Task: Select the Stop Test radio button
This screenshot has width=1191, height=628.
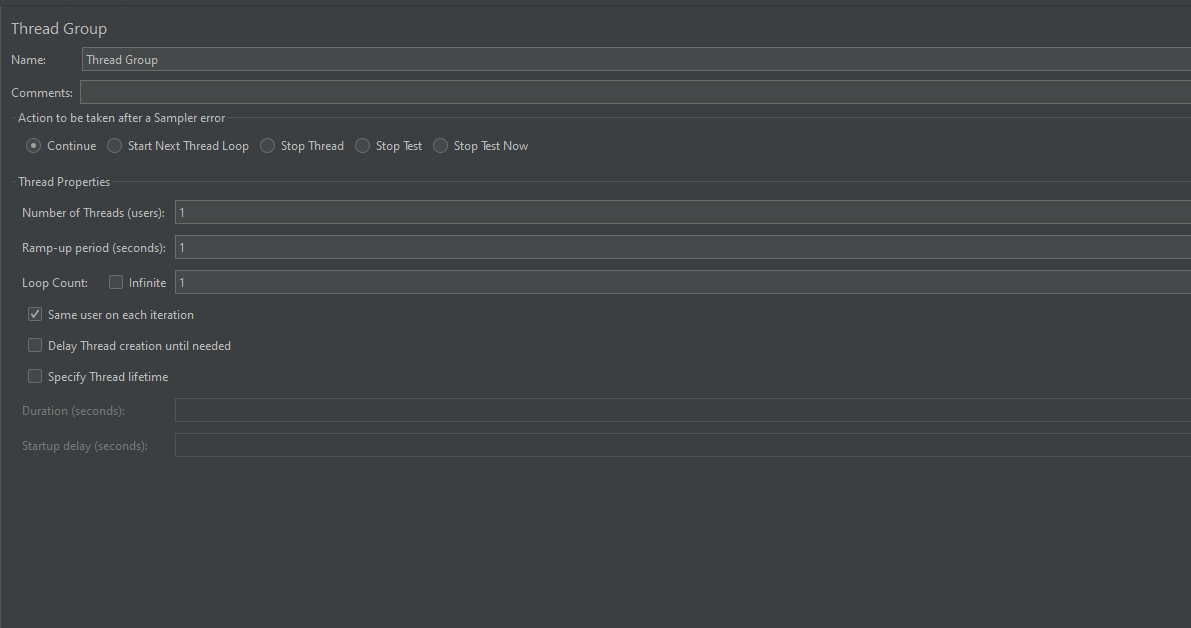Action: pos(362,145)
